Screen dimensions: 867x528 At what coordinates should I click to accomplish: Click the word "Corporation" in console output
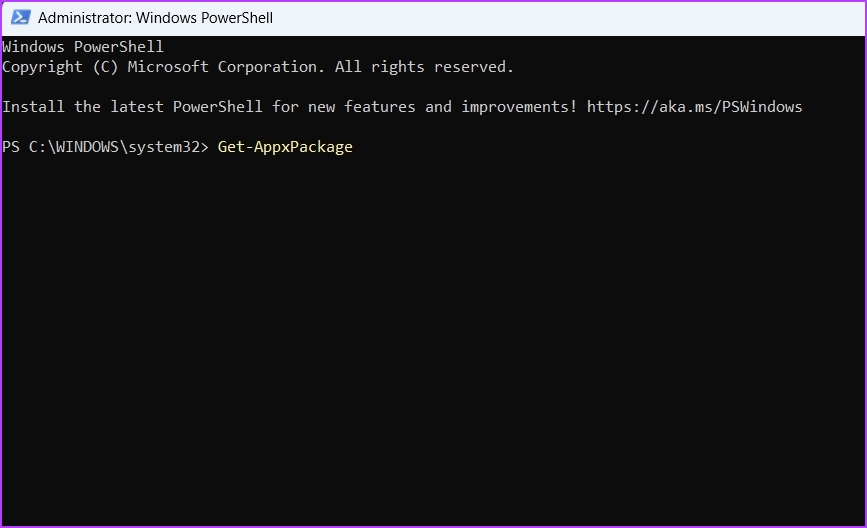[x=271, y=67]
